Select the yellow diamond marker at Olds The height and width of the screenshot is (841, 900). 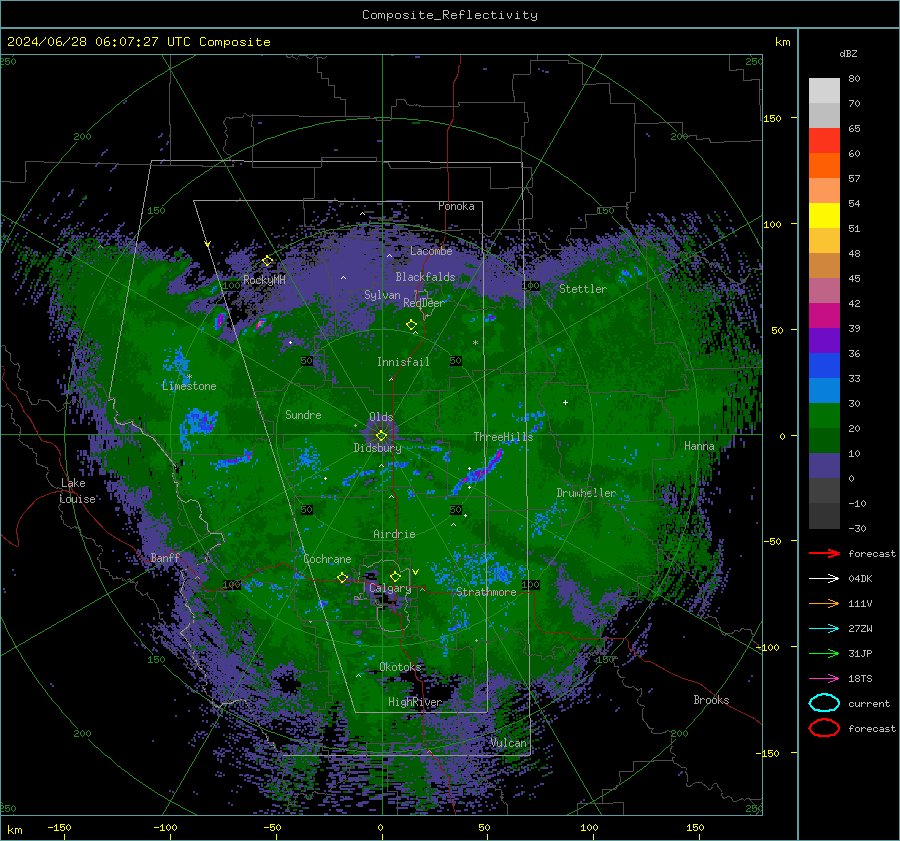(x=381, y=436)
